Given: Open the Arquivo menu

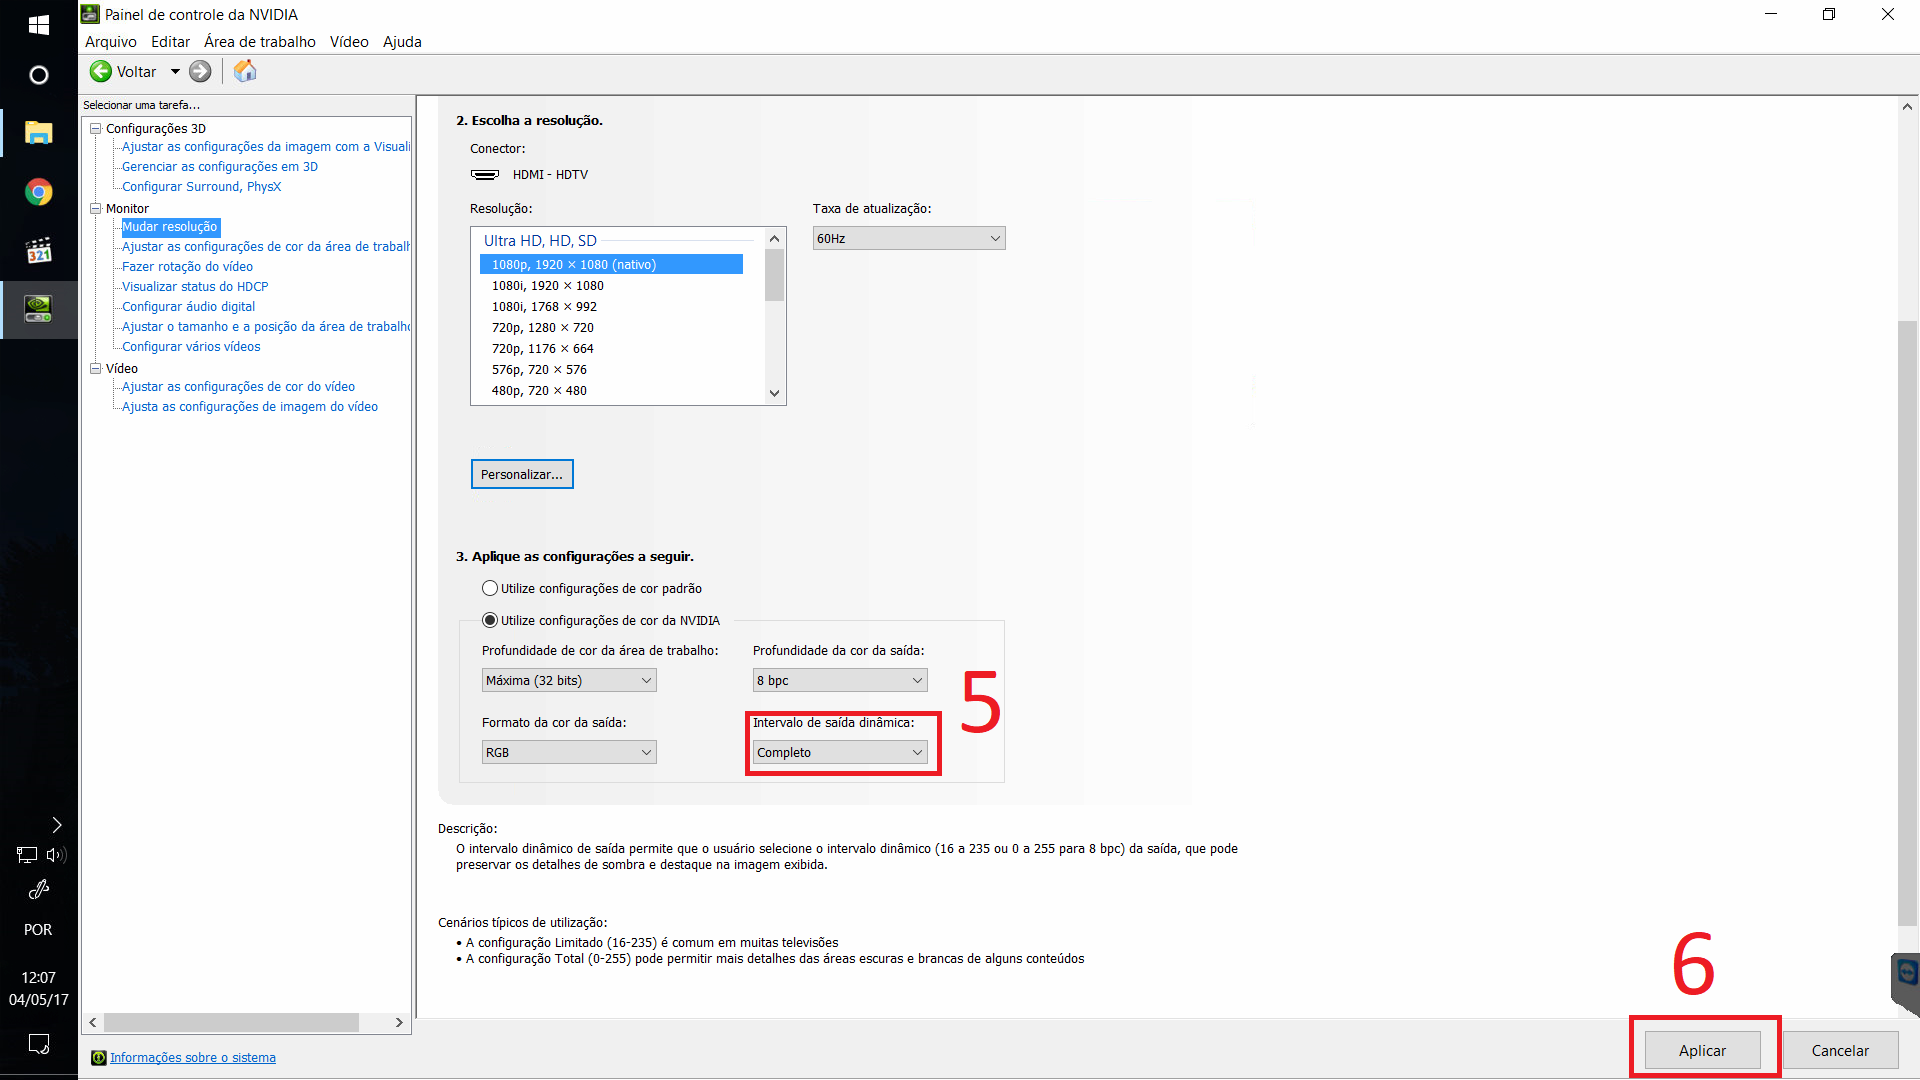Looking at the screenshot, I should [111, 42].
